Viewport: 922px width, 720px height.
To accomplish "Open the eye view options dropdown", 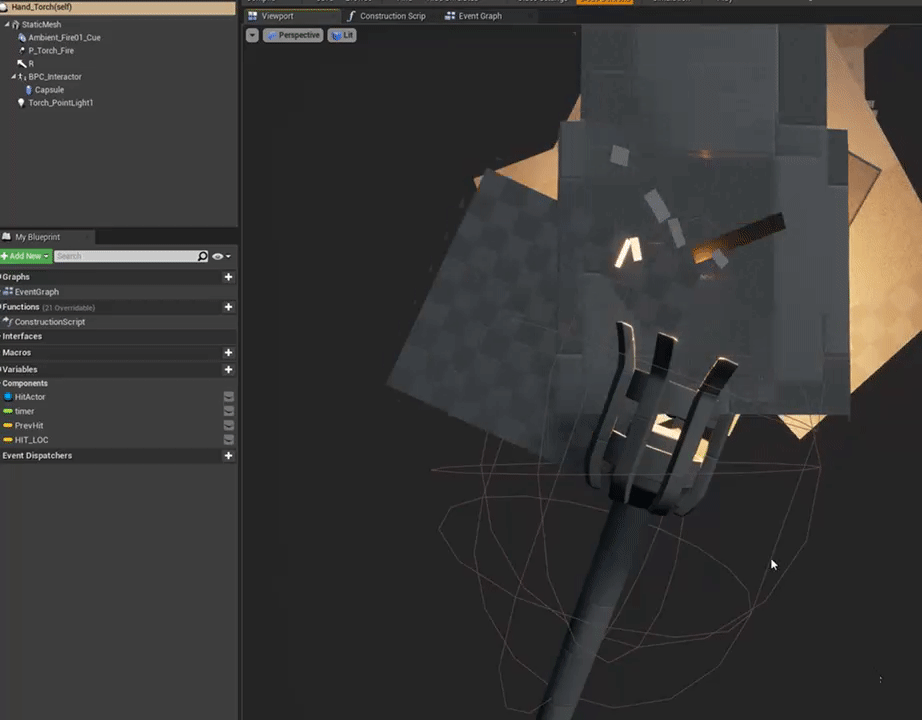I will pyautogui.click(x=221, y=257).
